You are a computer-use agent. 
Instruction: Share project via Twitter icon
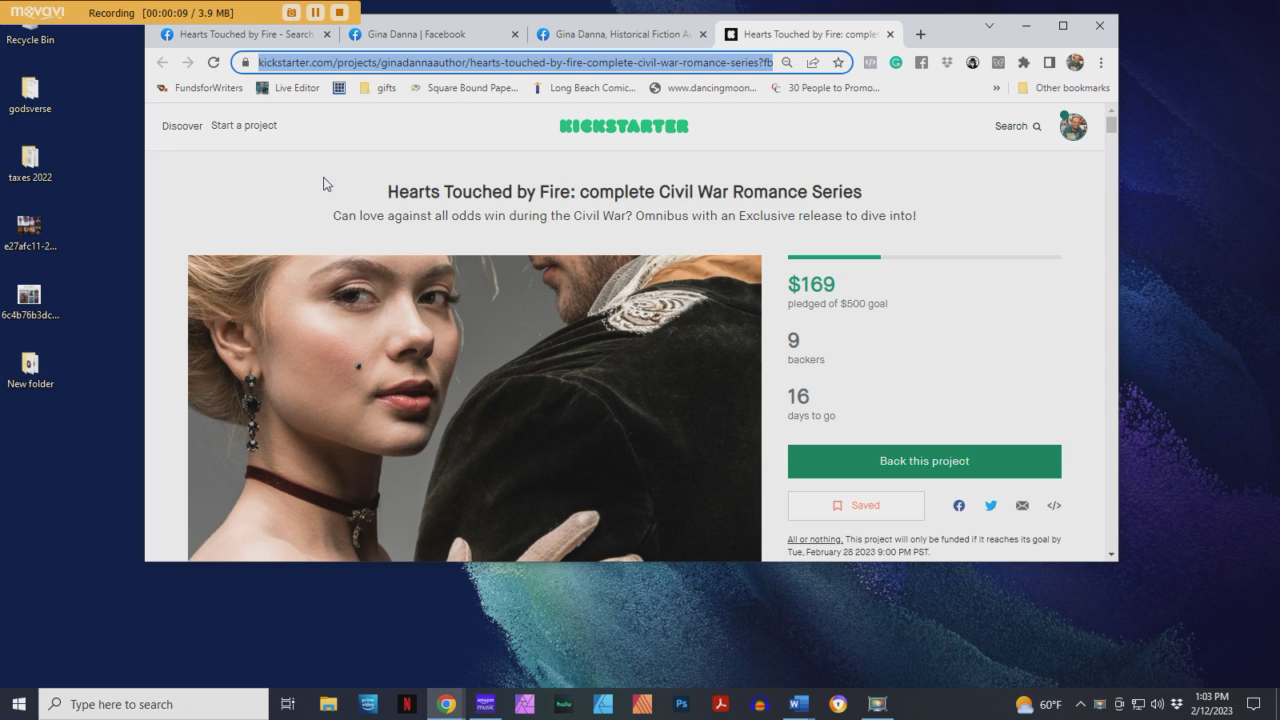click(x=990, y=506)
